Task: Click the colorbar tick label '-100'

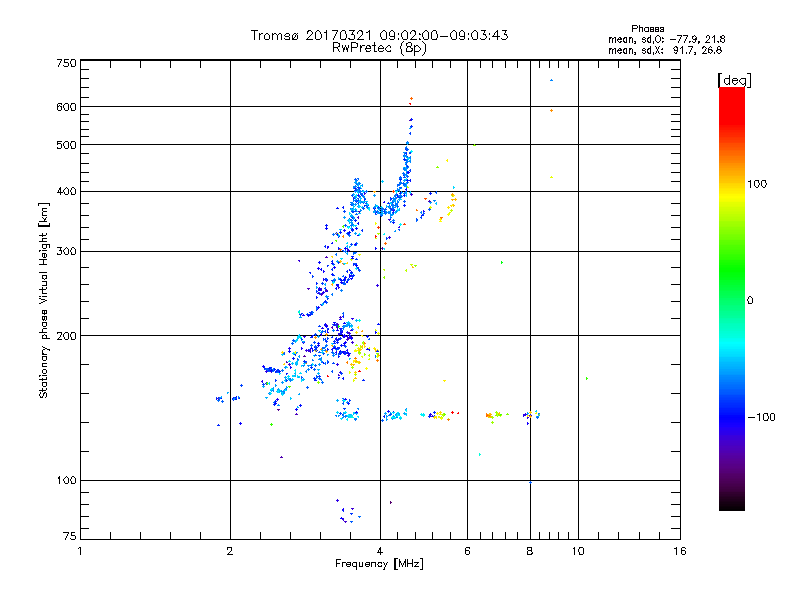Action: pyautogui.click(x=761, y=417)
